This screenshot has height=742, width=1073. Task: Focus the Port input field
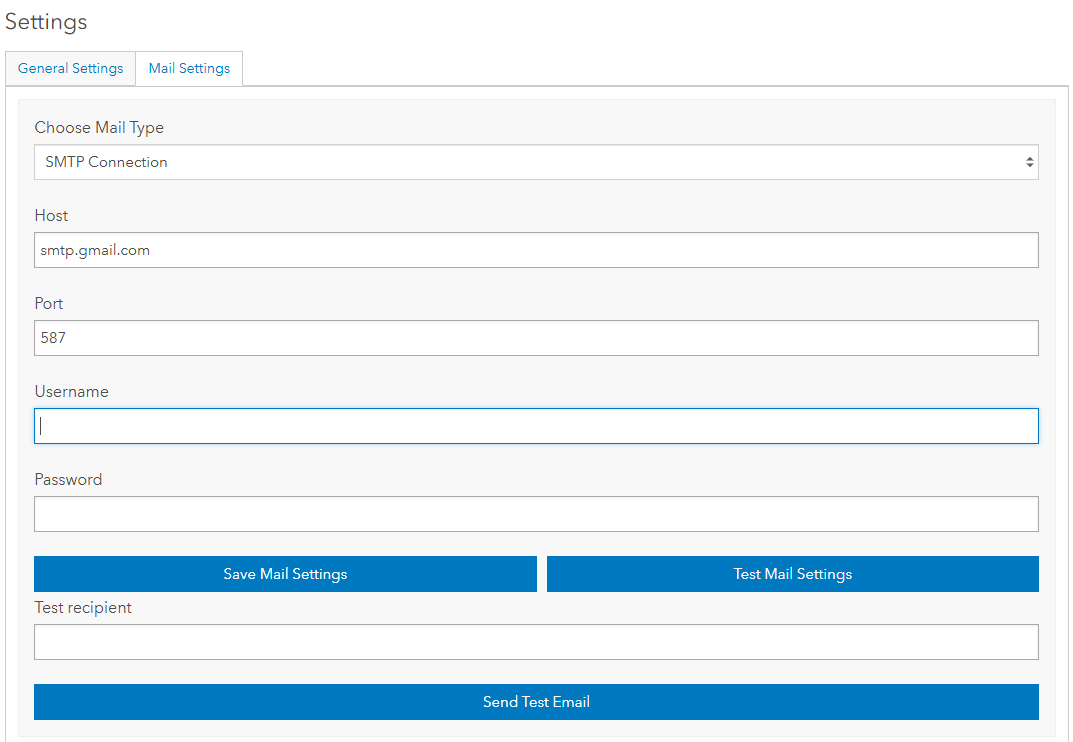536,338
